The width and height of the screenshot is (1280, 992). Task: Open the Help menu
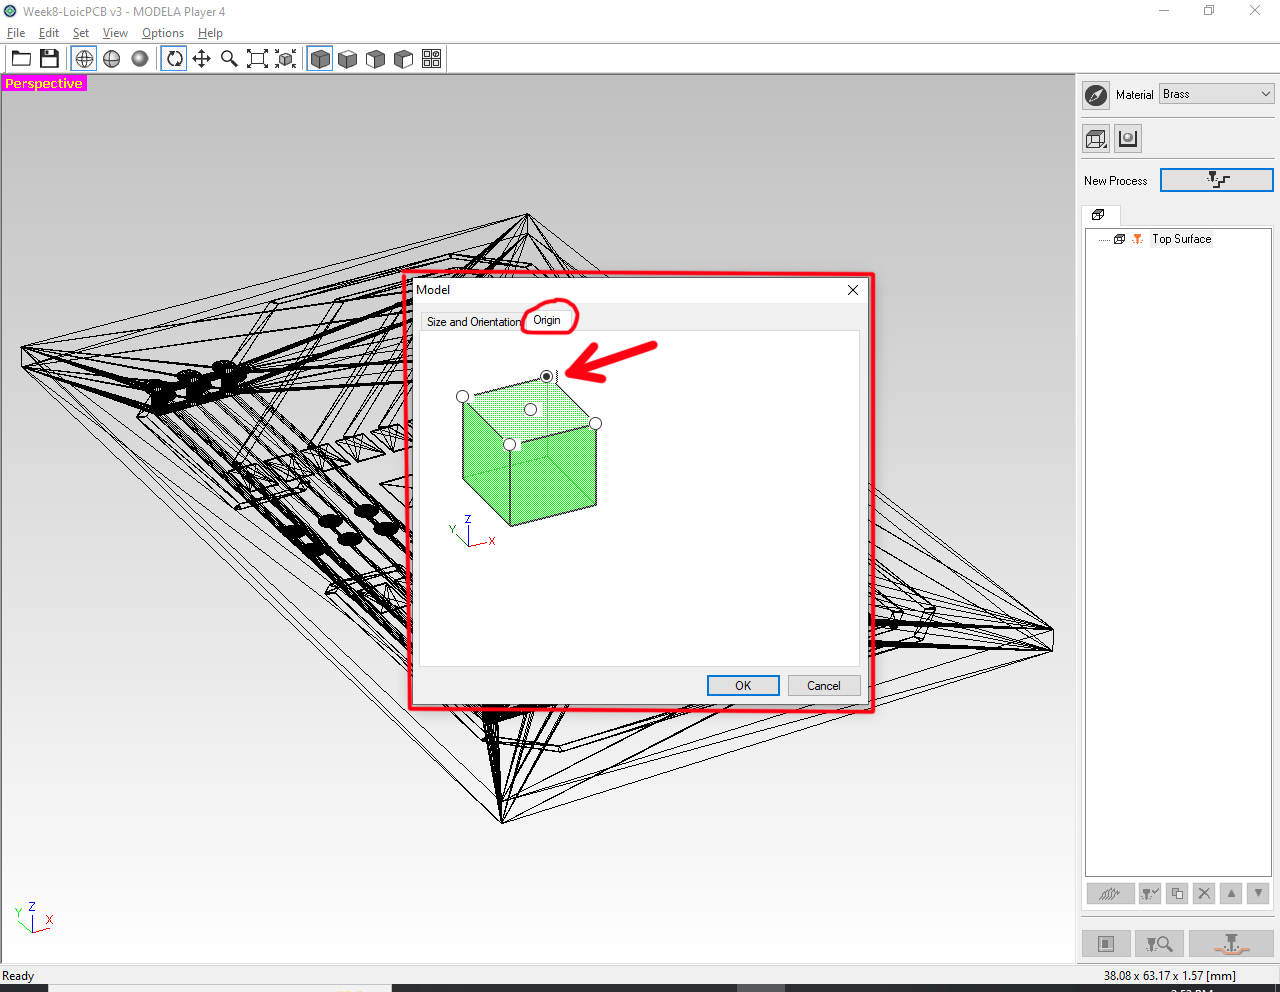click(210, 33)
